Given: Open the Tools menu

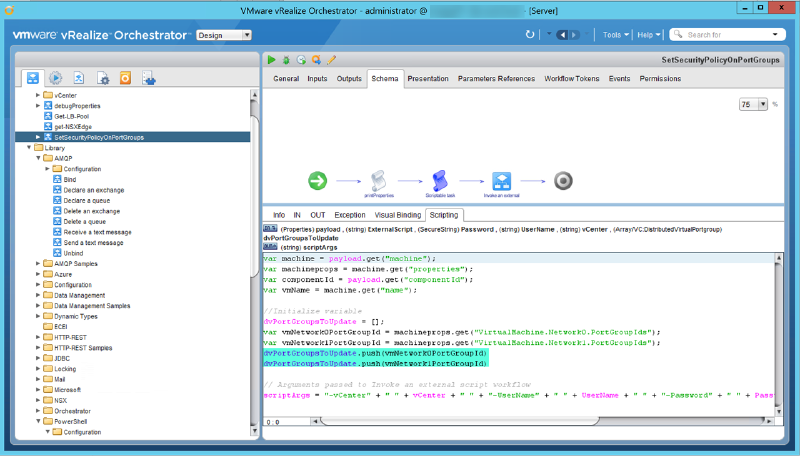Looking at the screenshot, I should click(x=615, y=35).
